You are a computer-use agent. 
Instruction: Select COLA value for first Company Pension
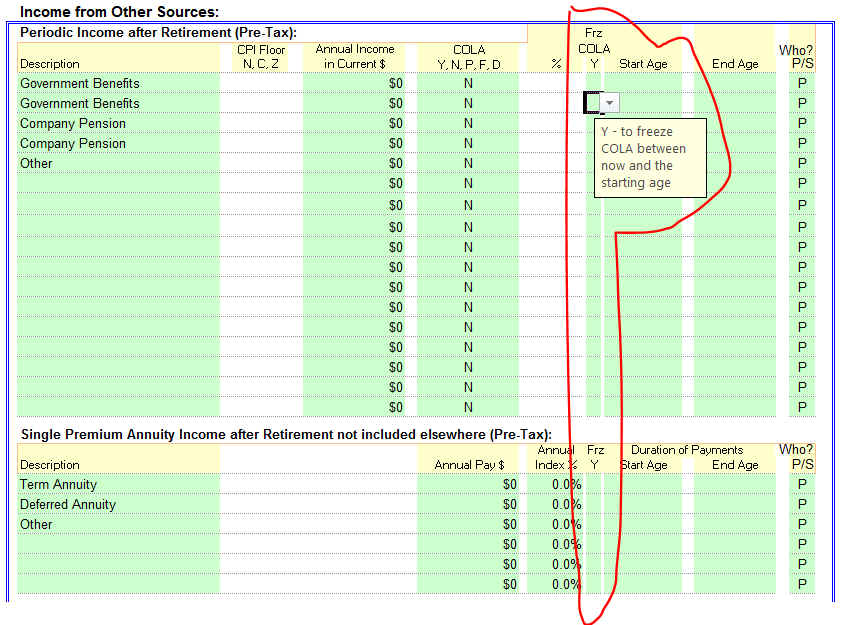(x=468, y=123)
